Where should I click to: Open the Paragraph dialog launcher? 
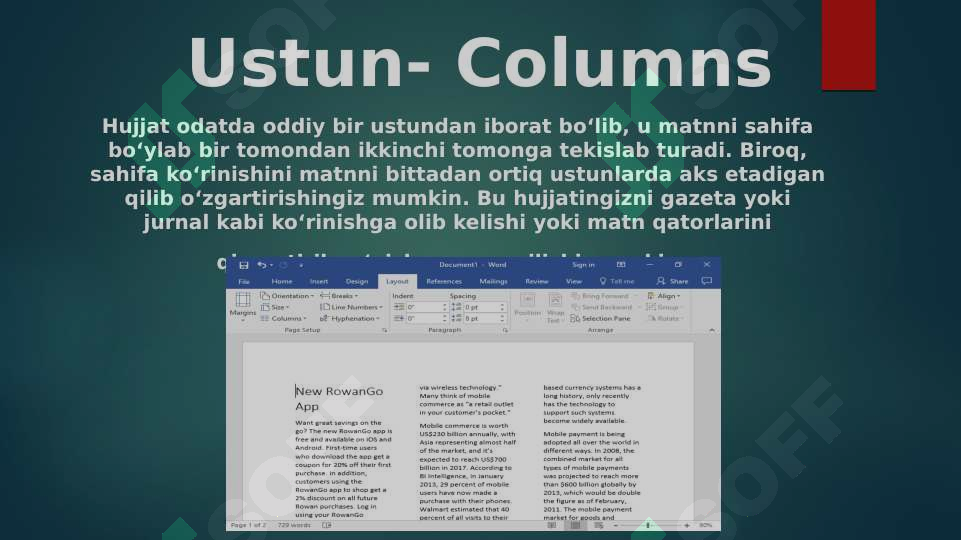tap(505, 330)
